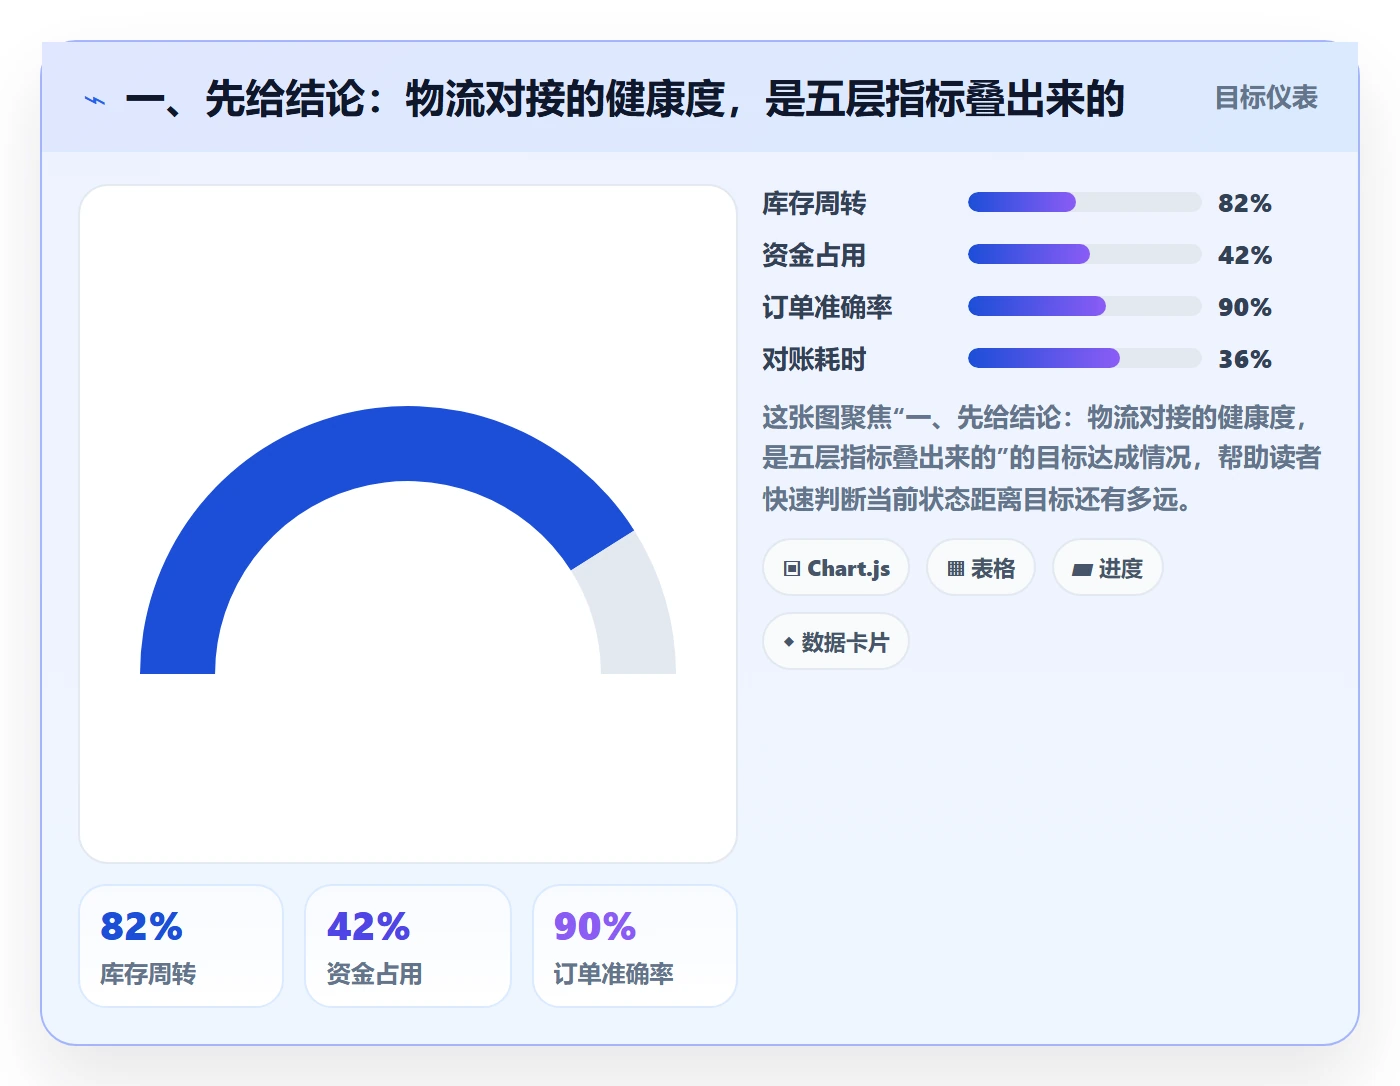Click the 资金占用 progress bar
Viewport: 1400px width, 1086px height.
(x=1084, y=254)
